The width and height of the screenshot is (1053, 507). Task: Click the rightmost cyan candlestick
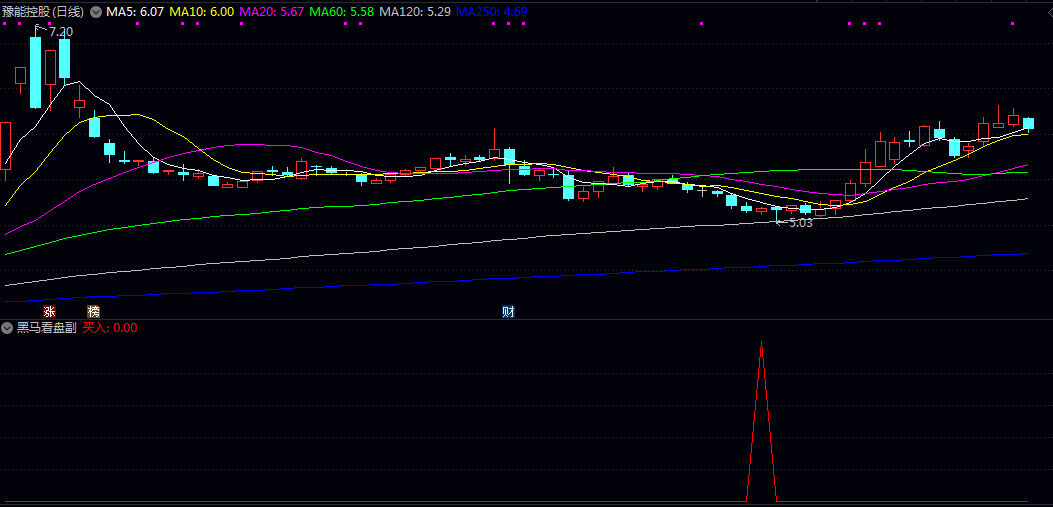point(1027,123)
